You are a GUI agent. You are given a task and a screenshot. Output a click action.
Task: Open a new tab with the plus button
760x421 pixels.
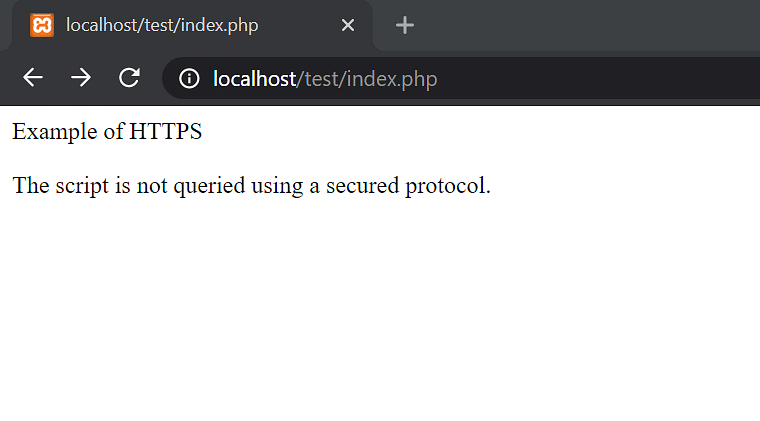pos(405,25)
